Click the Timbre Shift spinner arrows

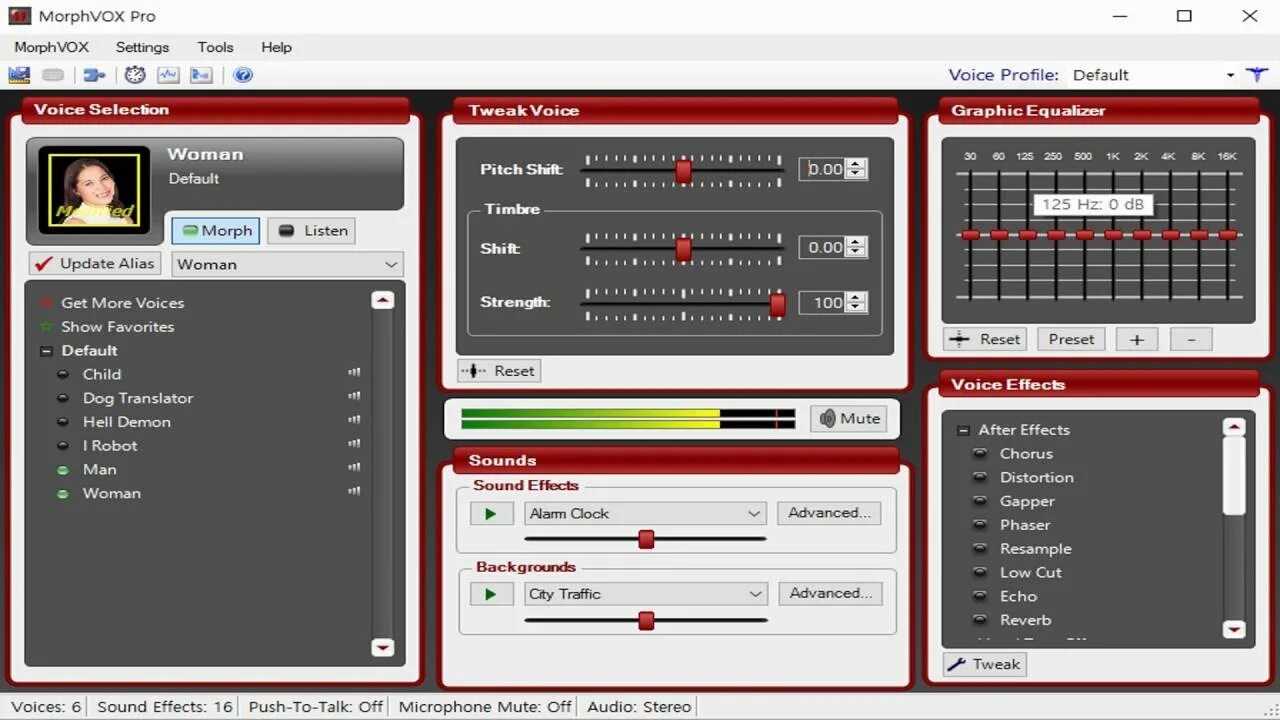pos(856,248)
